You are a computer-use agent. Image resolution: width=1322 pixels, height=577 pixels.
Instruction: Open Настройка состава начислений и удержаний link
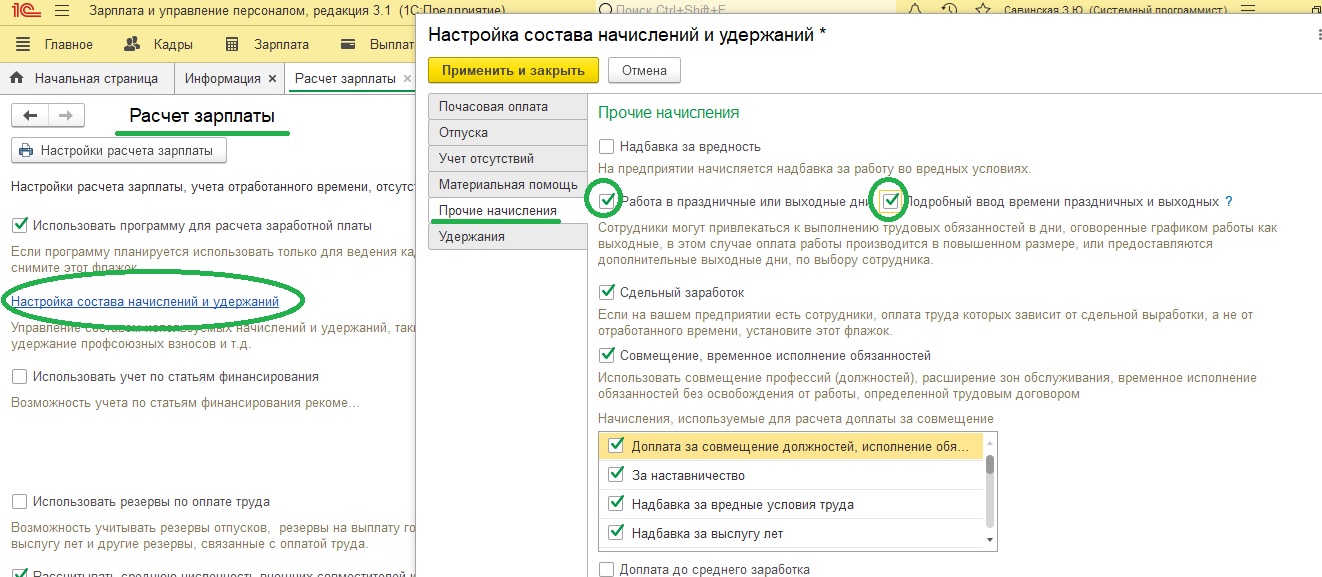(x=145, y=301)
